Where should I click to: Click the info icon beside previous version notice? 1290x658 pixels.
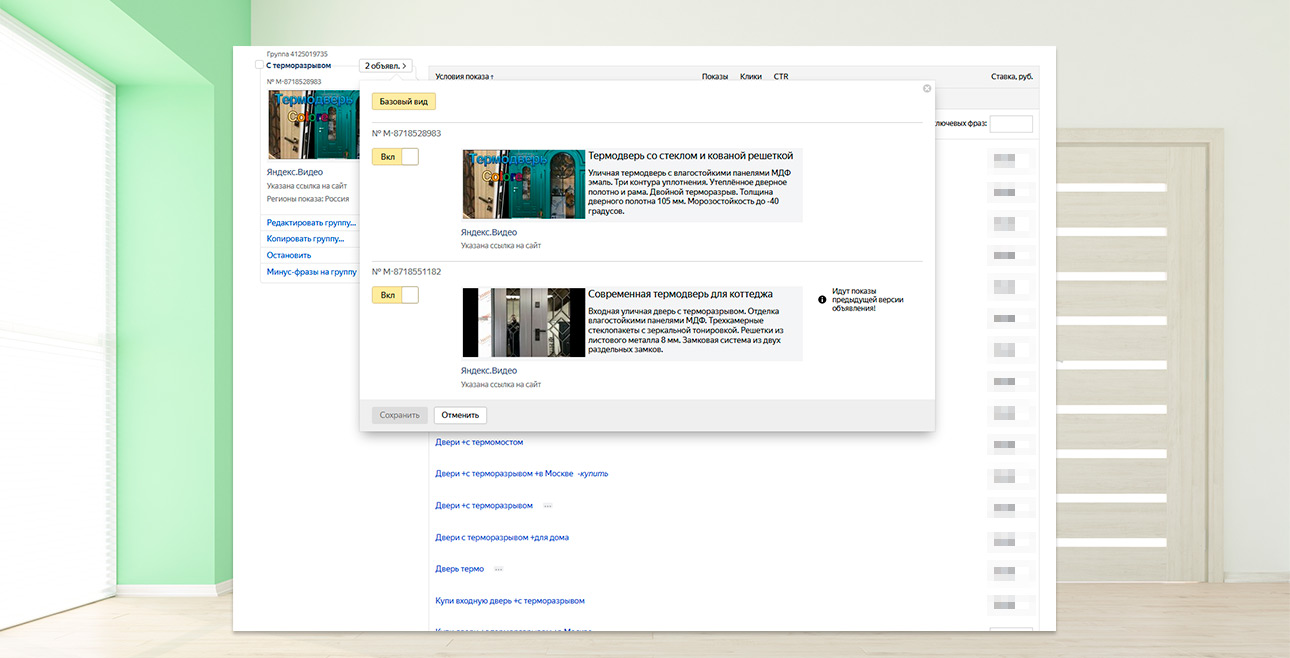(x=822, y=300)
